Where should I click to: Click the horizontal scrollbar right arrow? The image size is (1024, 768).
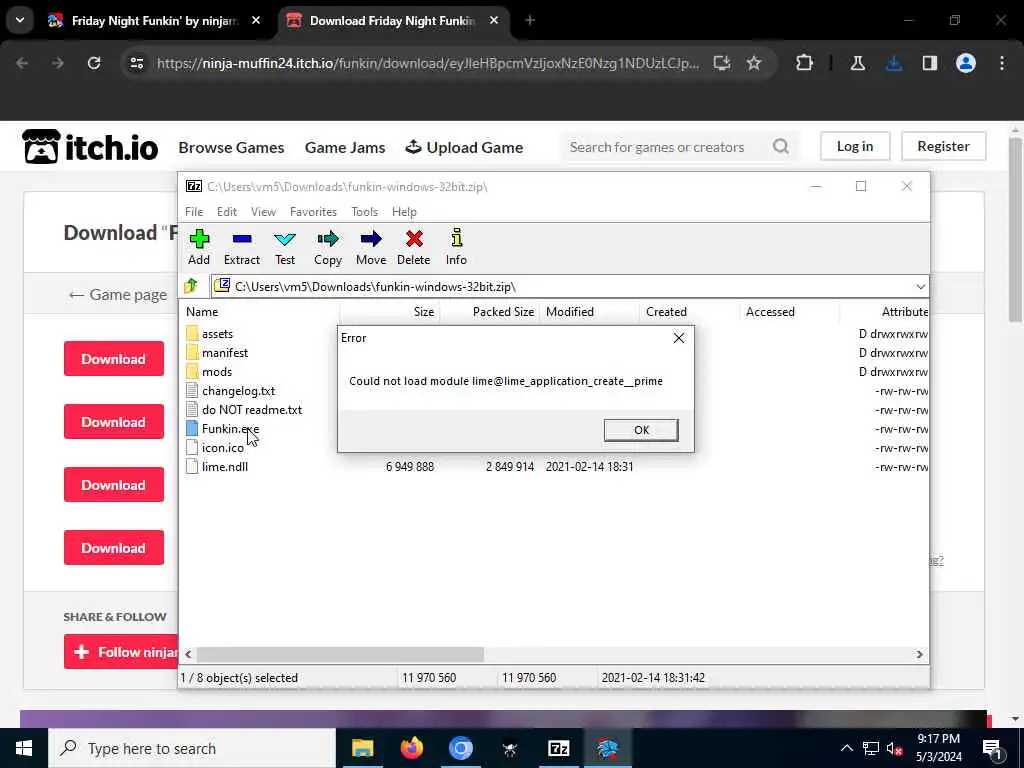pyautogui.click(x=920, y=654)
